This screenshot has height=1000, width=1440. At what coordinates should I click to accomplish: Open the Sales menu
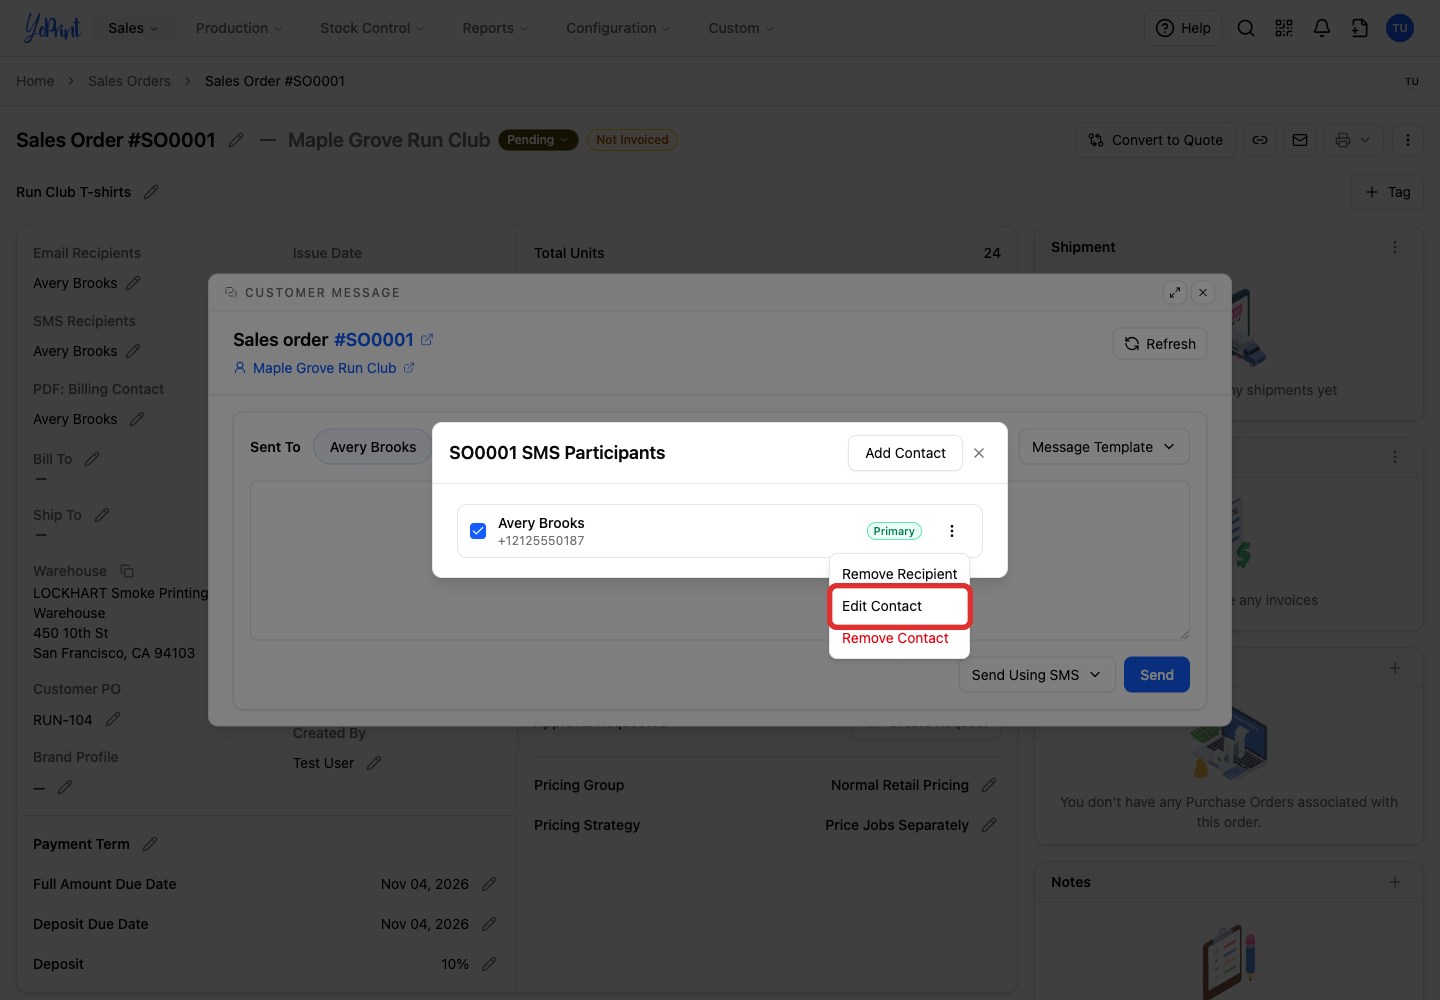(133, 28)
